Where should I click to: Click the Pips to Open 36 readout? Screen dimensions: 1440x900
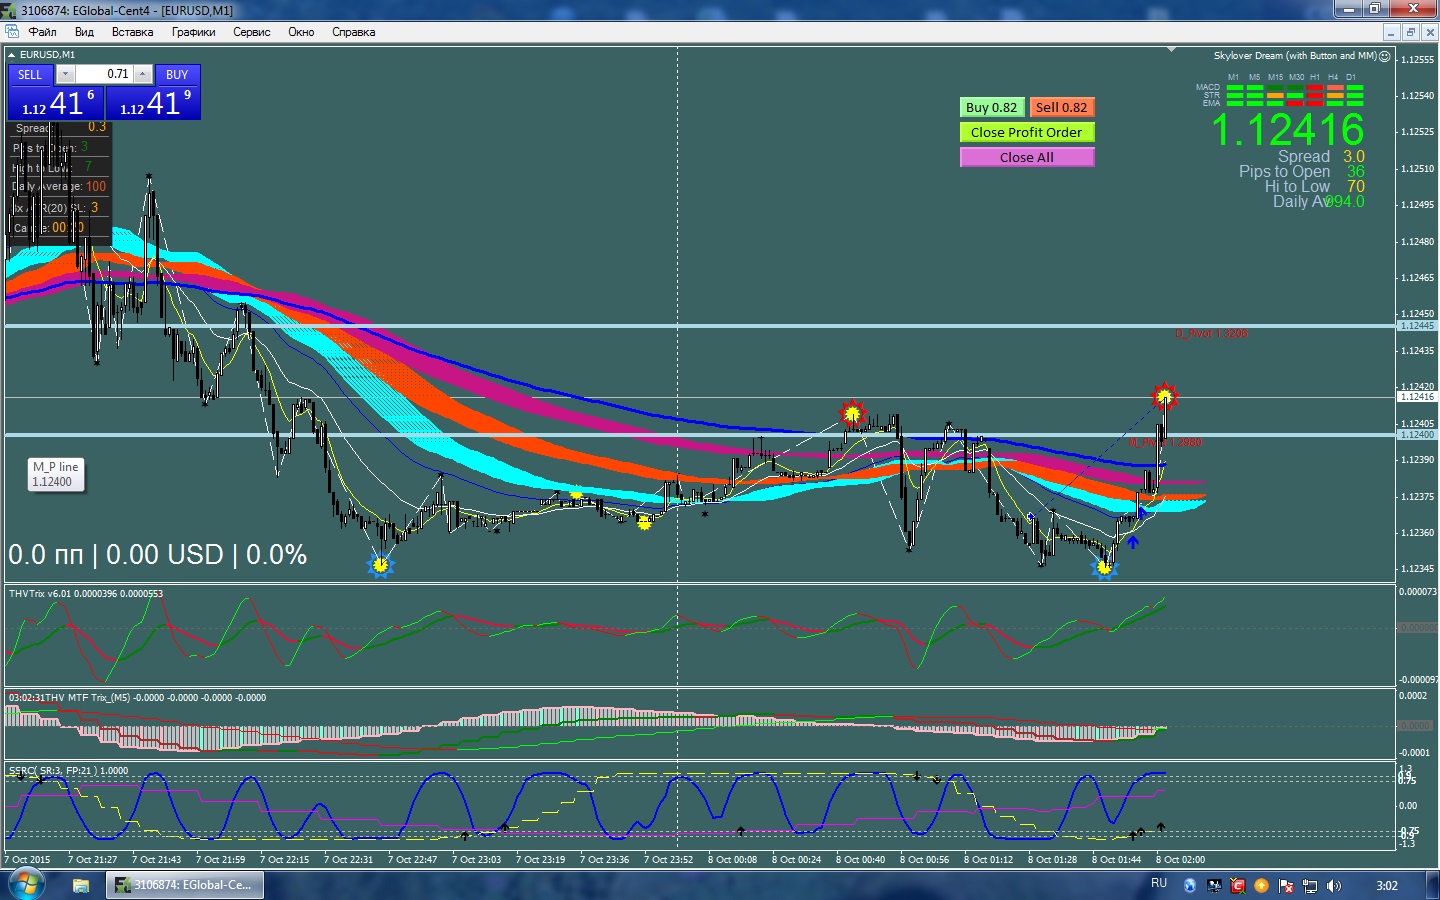[1302, 171]
